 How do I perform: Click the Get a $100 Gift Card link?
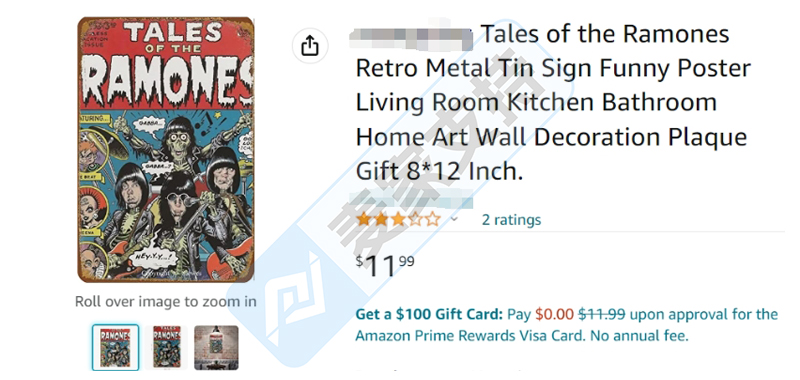point(429,314)
